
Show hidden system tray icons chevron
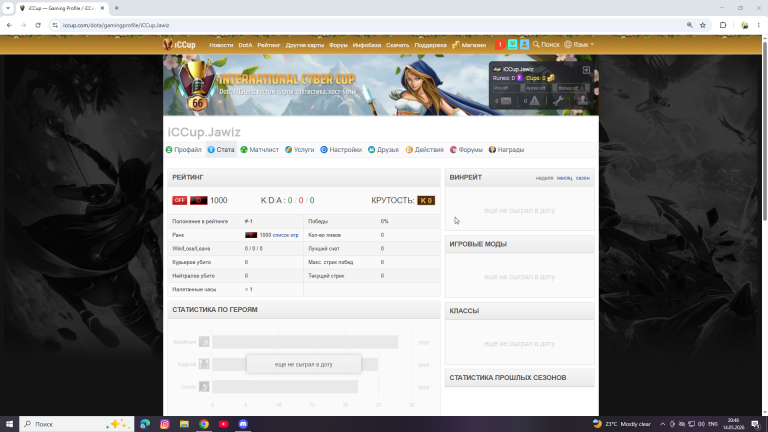pos(662,424)
